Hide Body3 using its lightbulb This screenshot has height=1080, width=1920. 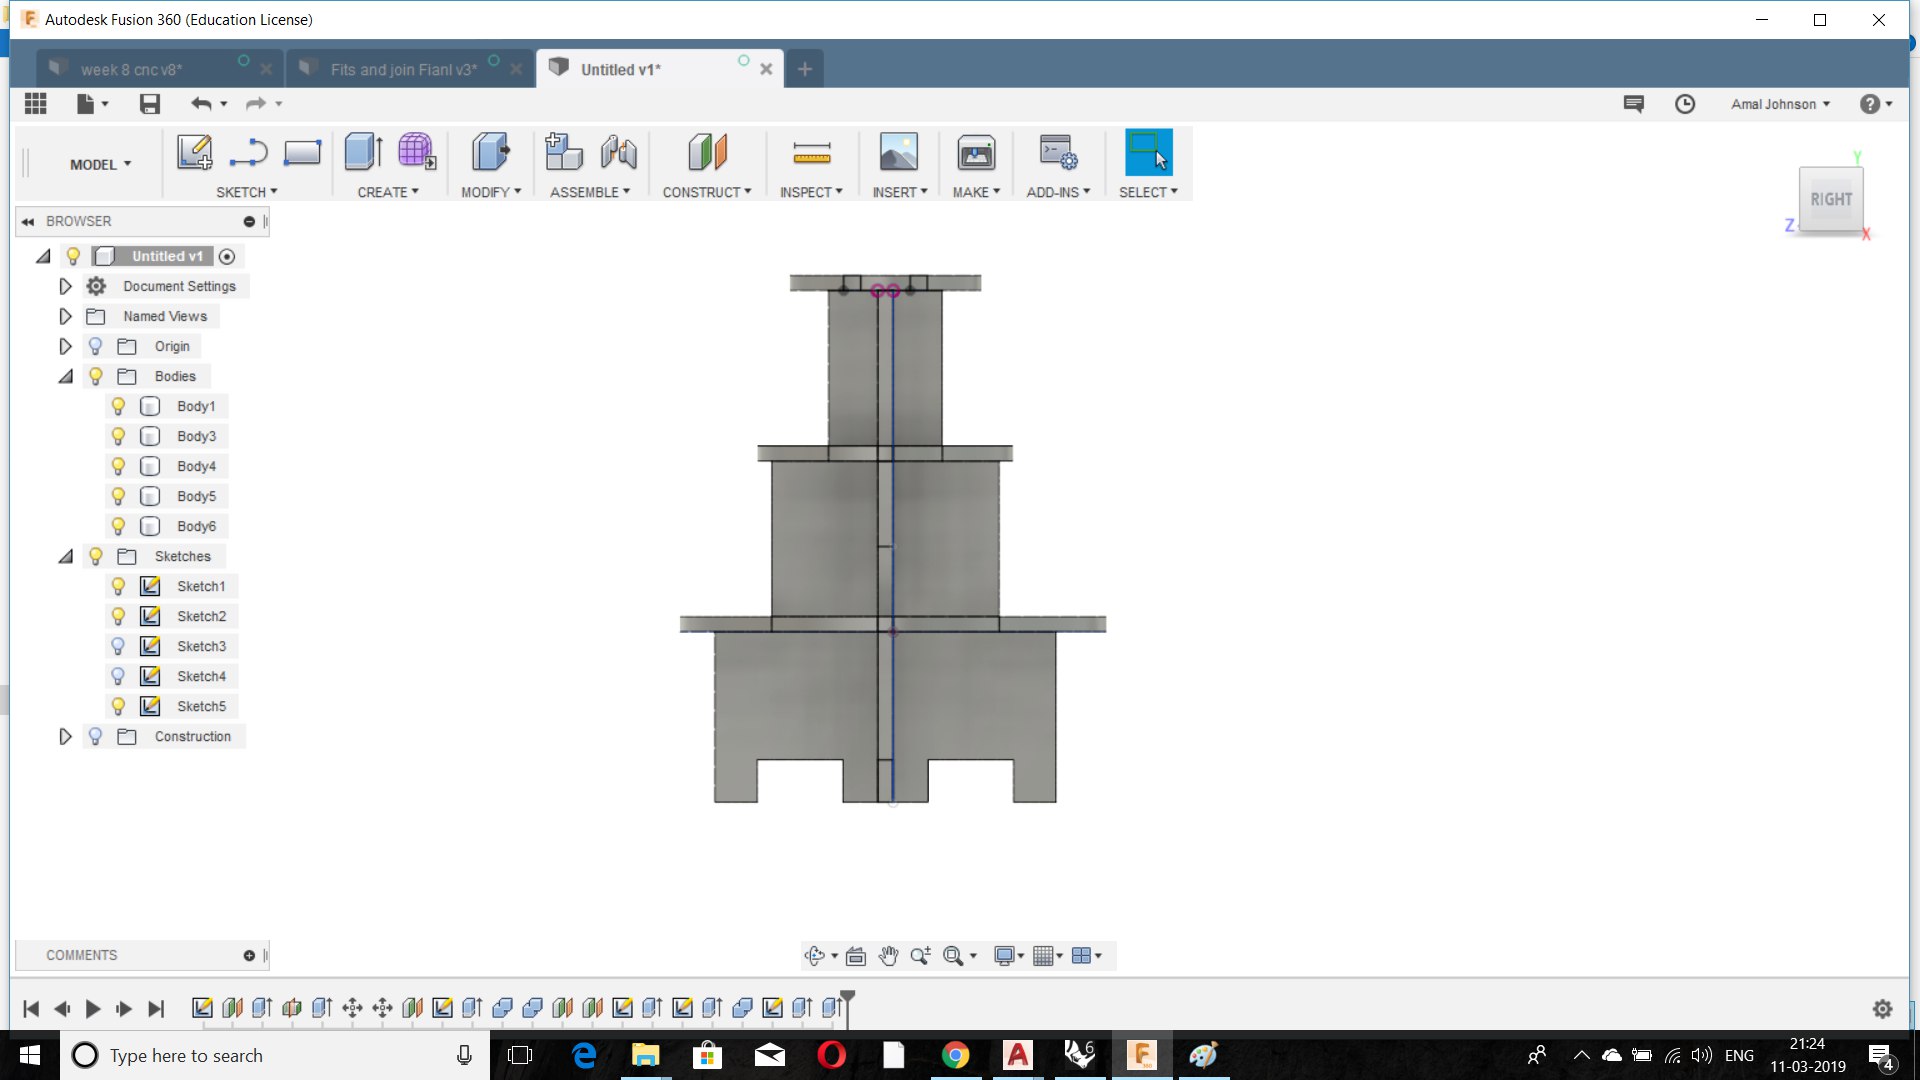click(x=118, y=436)
